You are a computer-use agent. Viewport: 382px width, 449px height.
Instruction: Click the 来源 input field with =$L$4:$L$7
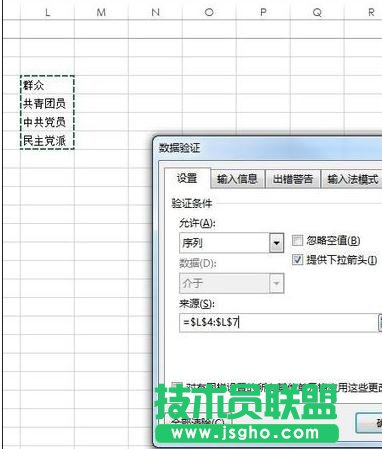pos(278,322)
